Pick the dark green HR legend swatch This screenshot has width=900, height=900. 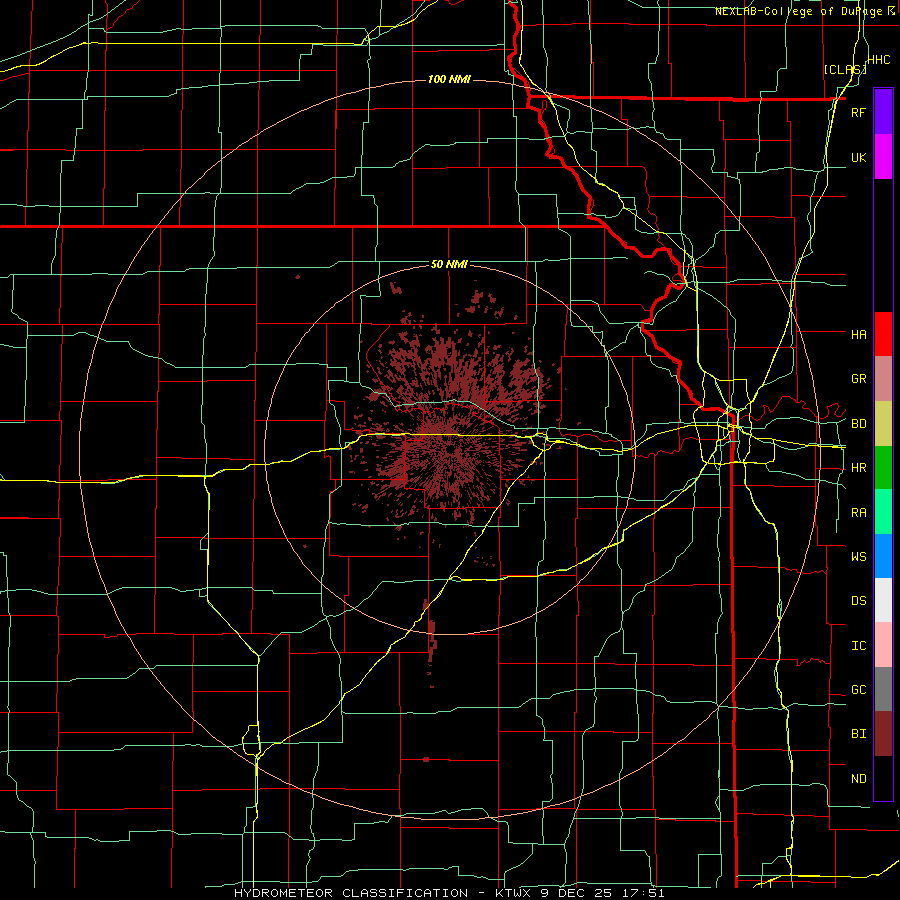click(883, 468)
